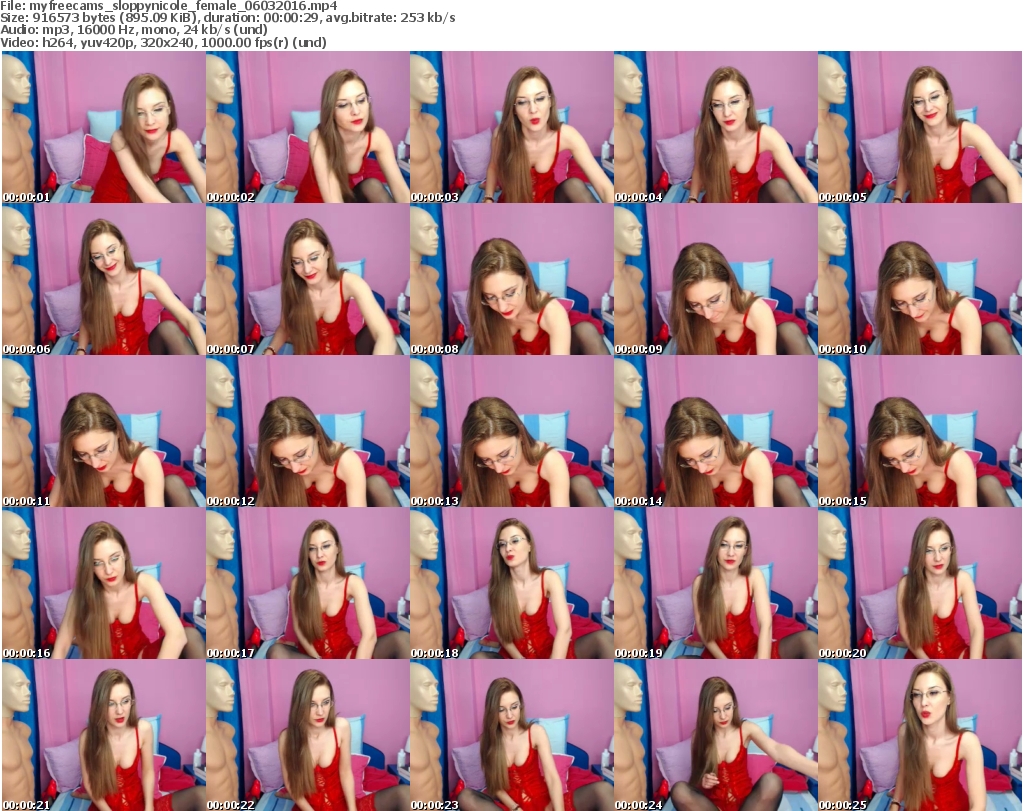The height and width of the screenshot is (811, 1024).
Task: Select the thumbnail frame stamped 00:00:03
Action: [x=511, y=127]
